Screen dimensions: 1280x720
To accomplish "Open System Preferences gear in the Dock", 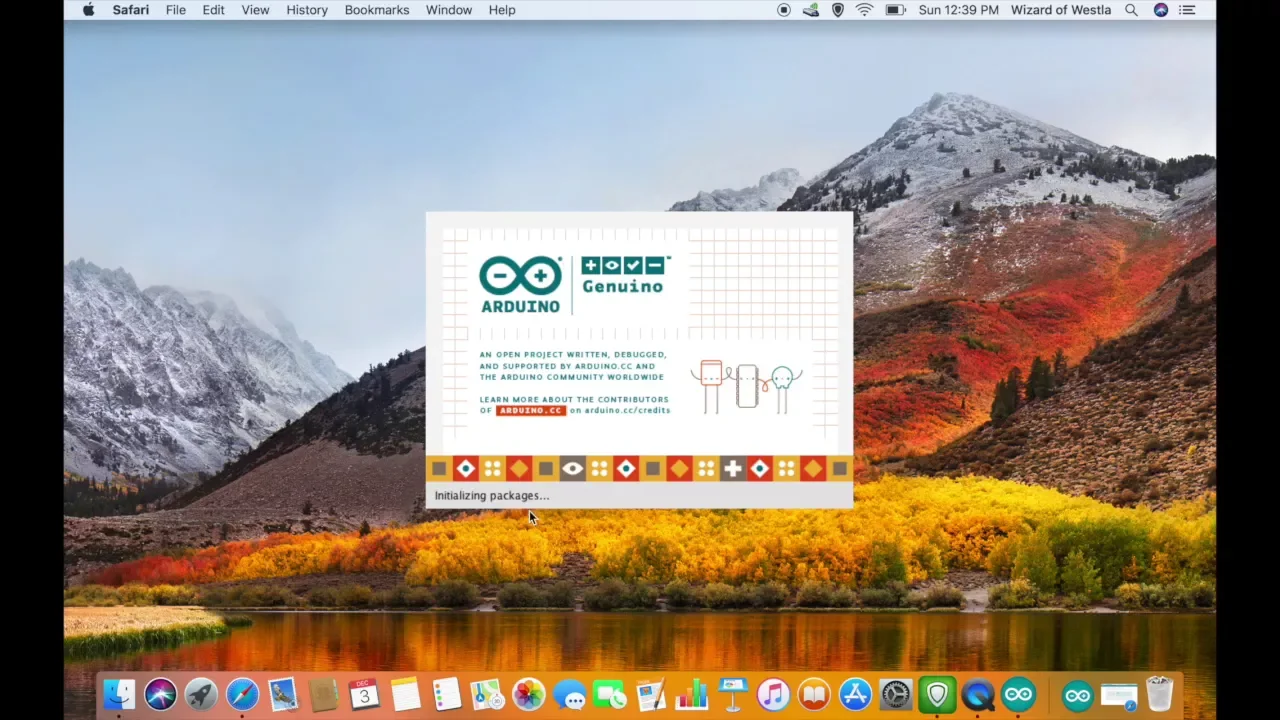I will coord(896,694).
